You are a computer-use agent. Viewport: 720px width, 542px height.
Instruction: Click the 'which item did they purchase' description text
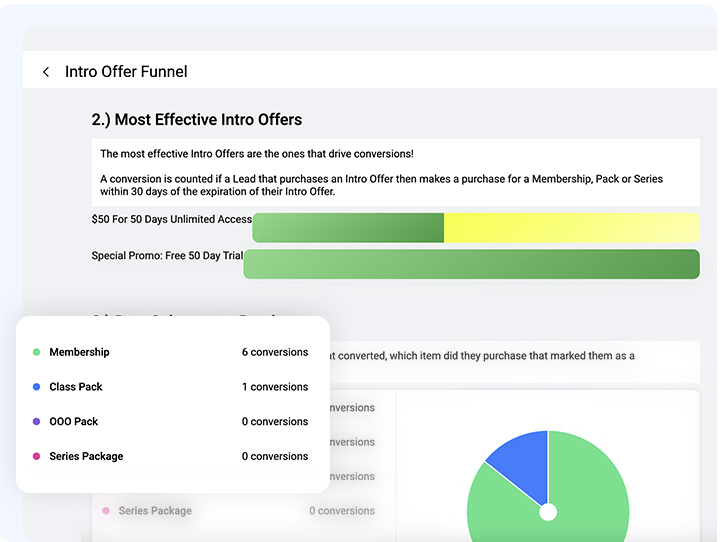coord(482,356)
